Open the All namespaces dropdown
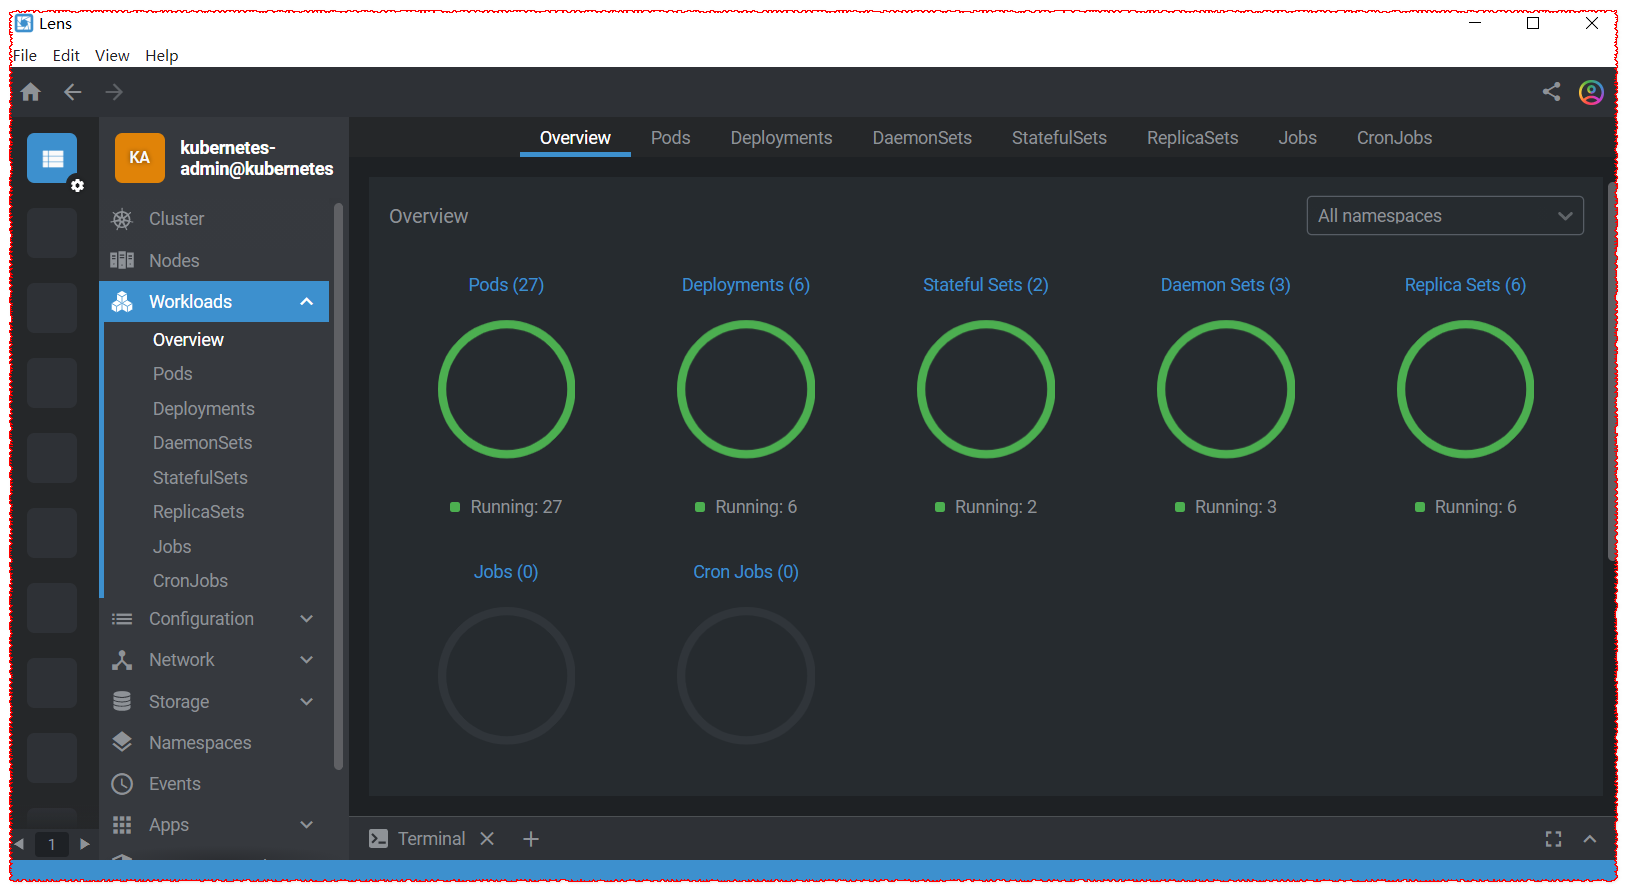This screenshot has width=1628, height=892. click(1445, 216)
